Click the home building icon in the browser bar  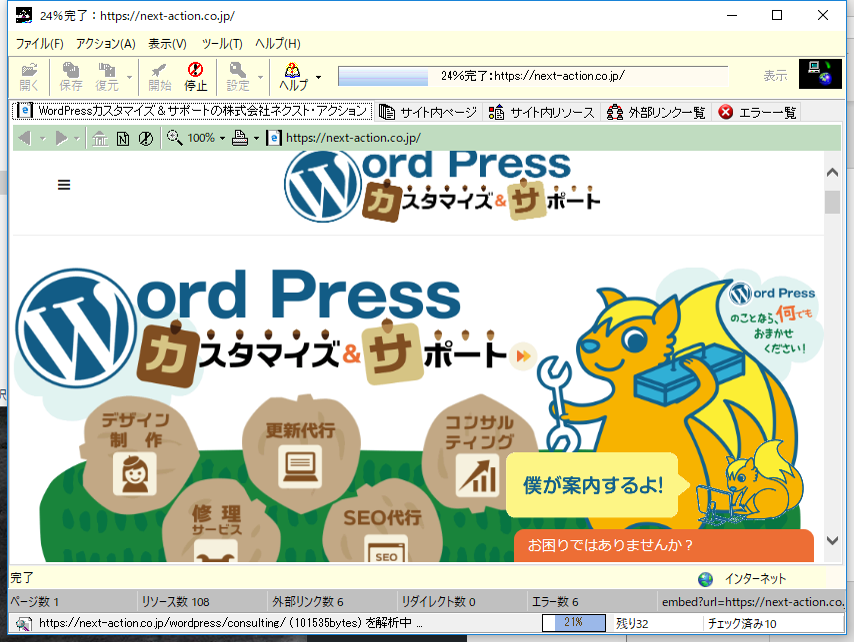point(100,138)
